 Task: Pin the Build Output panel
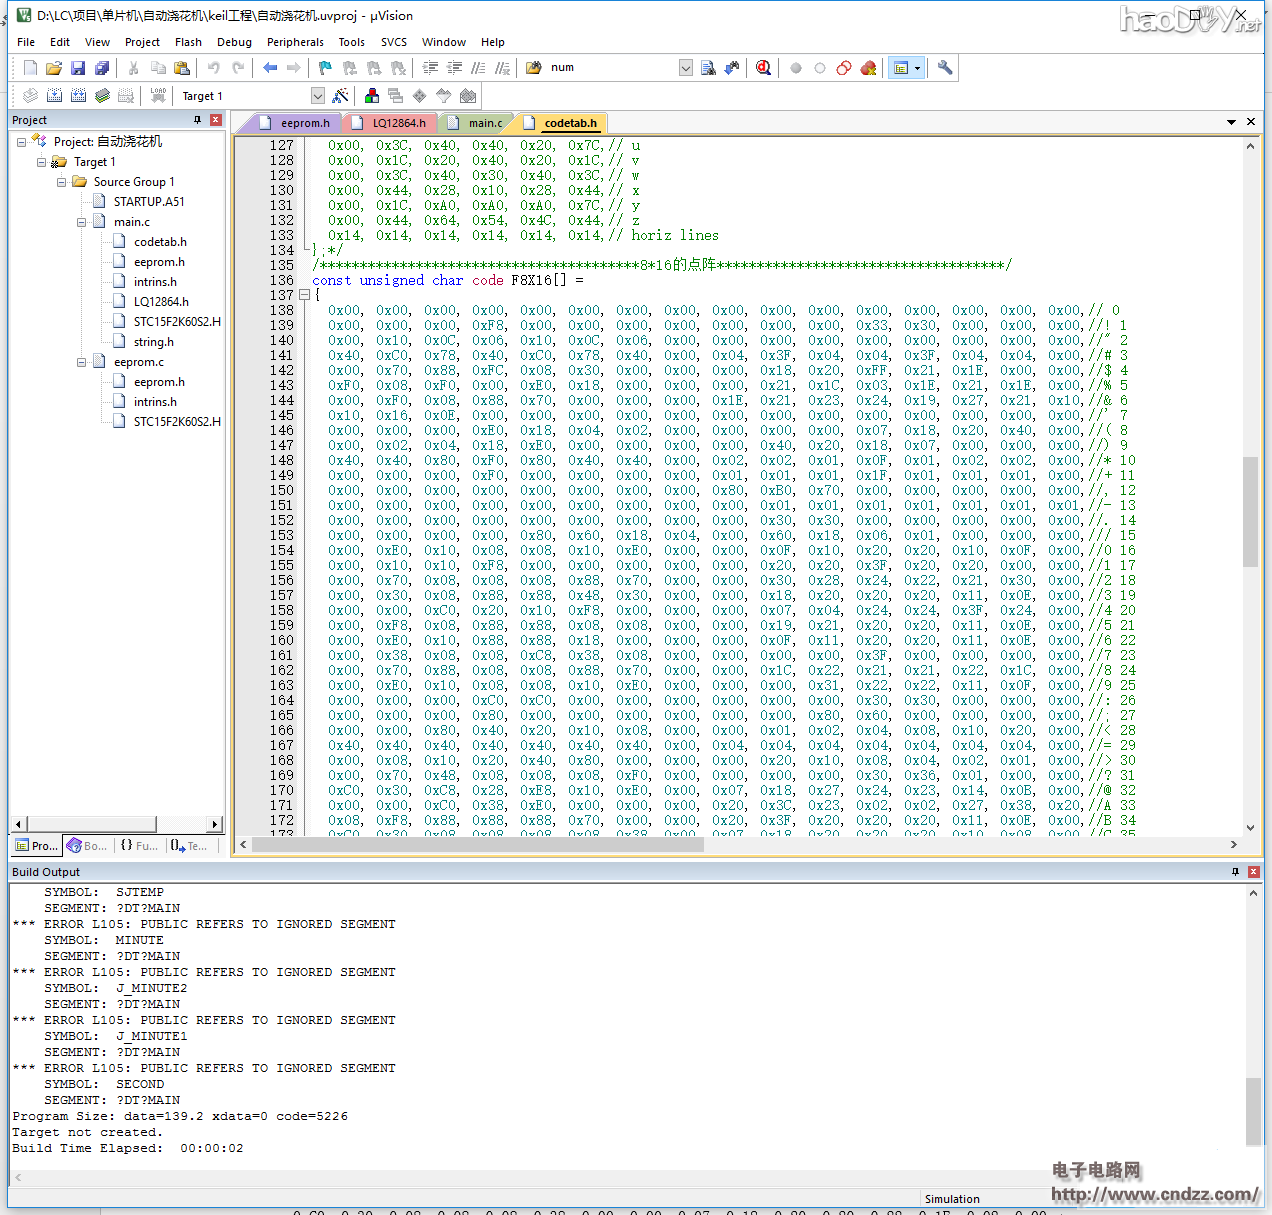click(x=1235, y=872)
